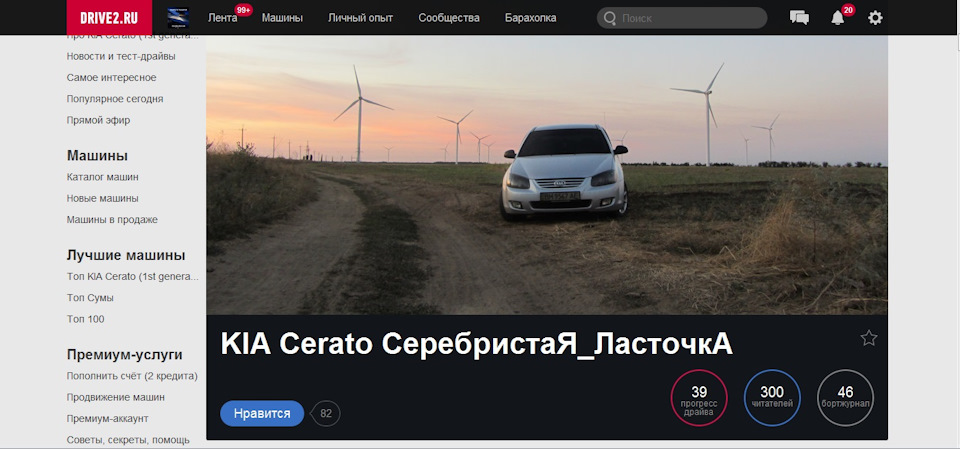Open the 82 likes counter
Screen dimensions: 960x449
click(326, 413)
